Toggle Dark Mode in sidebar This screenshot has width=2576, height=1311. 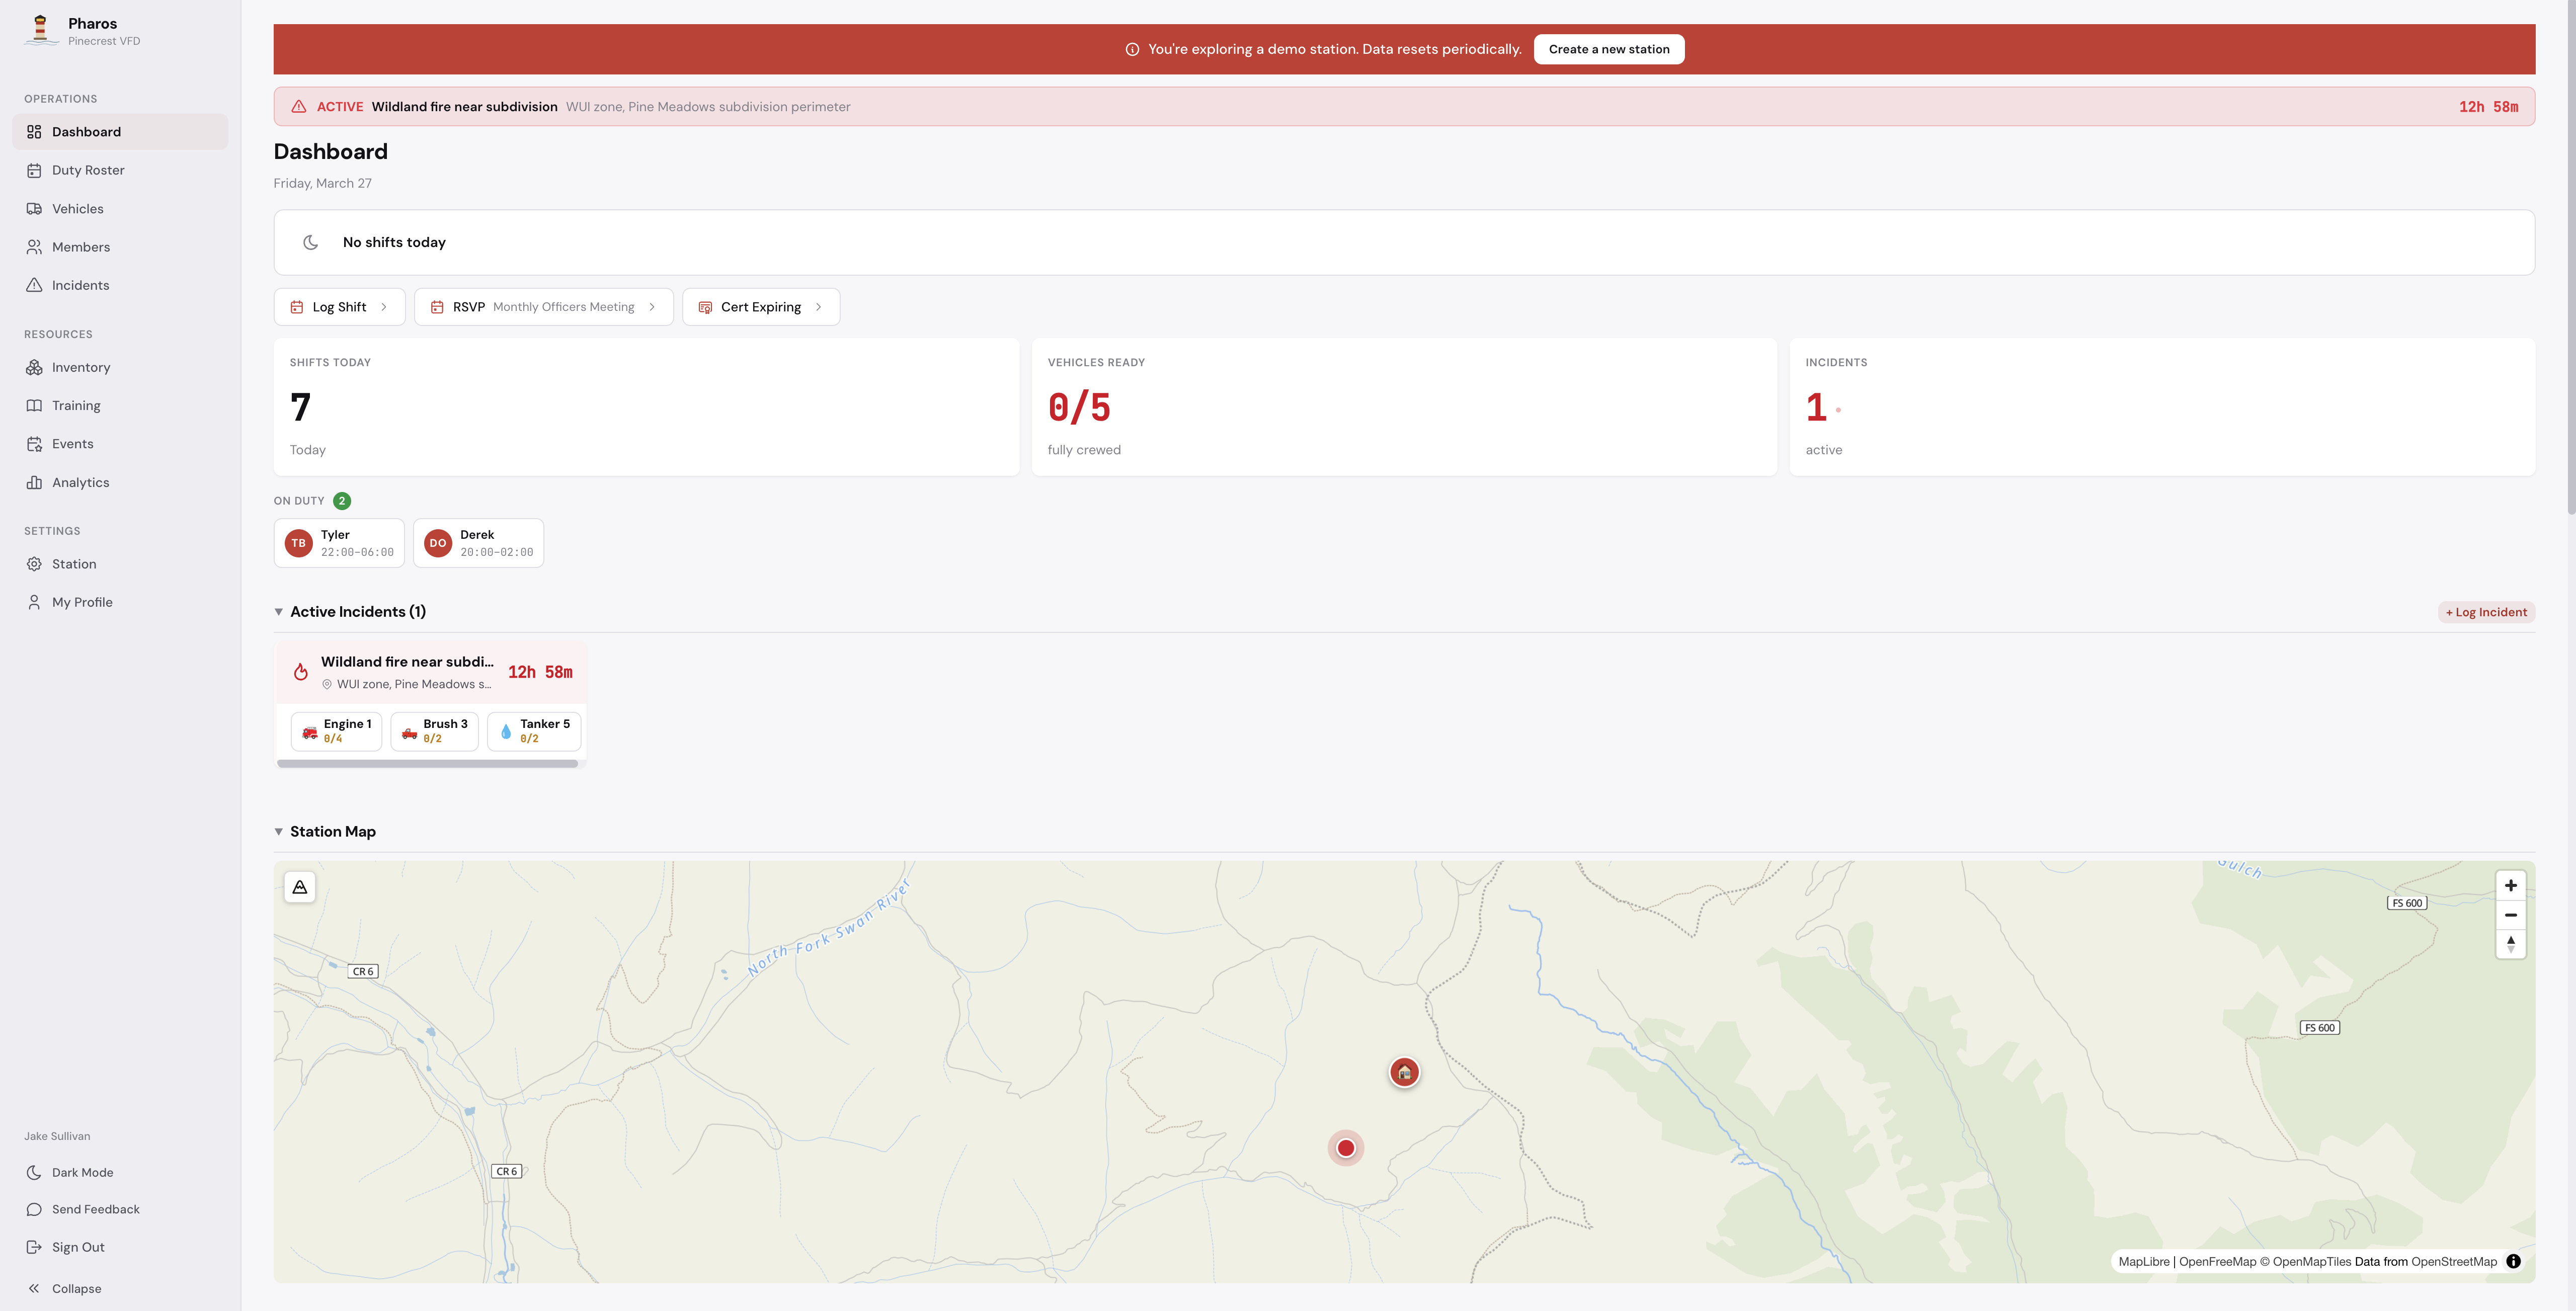tap(82, 1172)
